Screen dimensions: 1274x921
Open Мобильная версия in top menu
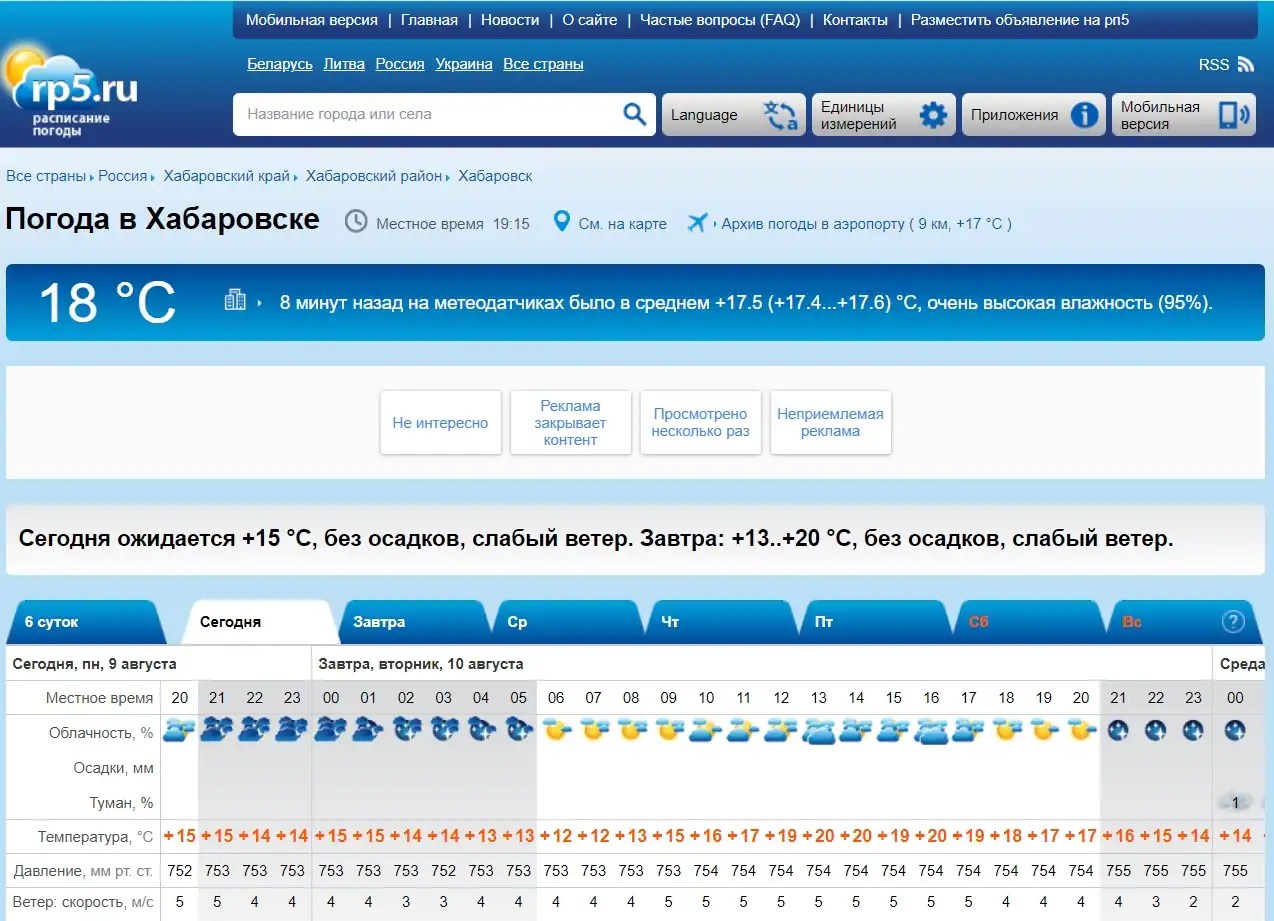pos(312,20)
